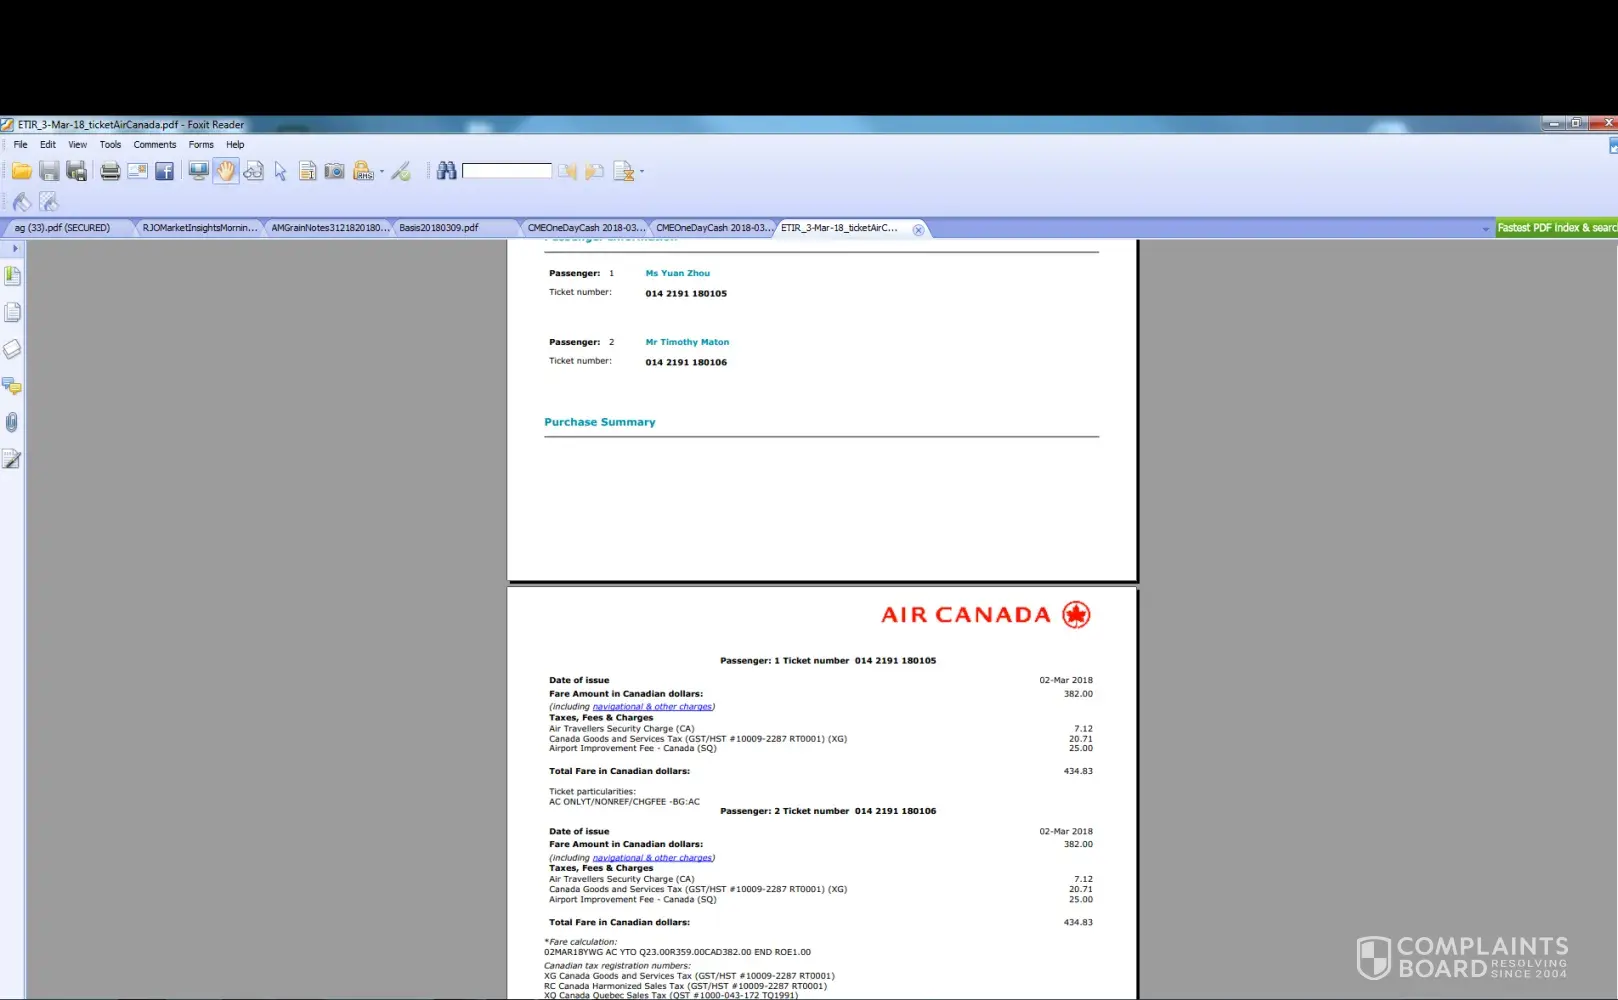
Task: Open the Comments panel in sidebar
Action: pyautogui.click(x=12, y=386)
